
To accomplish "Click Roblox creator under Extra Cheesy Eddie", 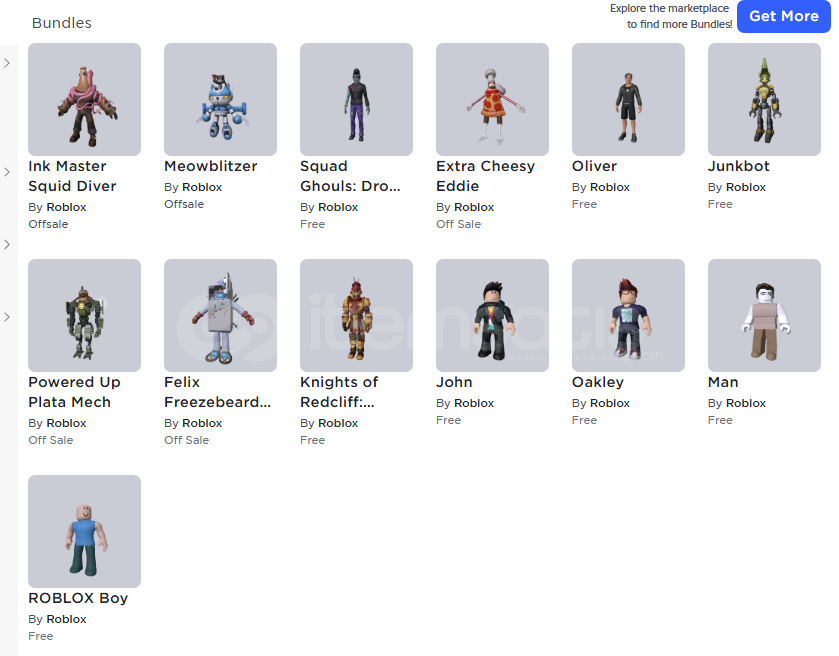I will [x=474, y=207].
